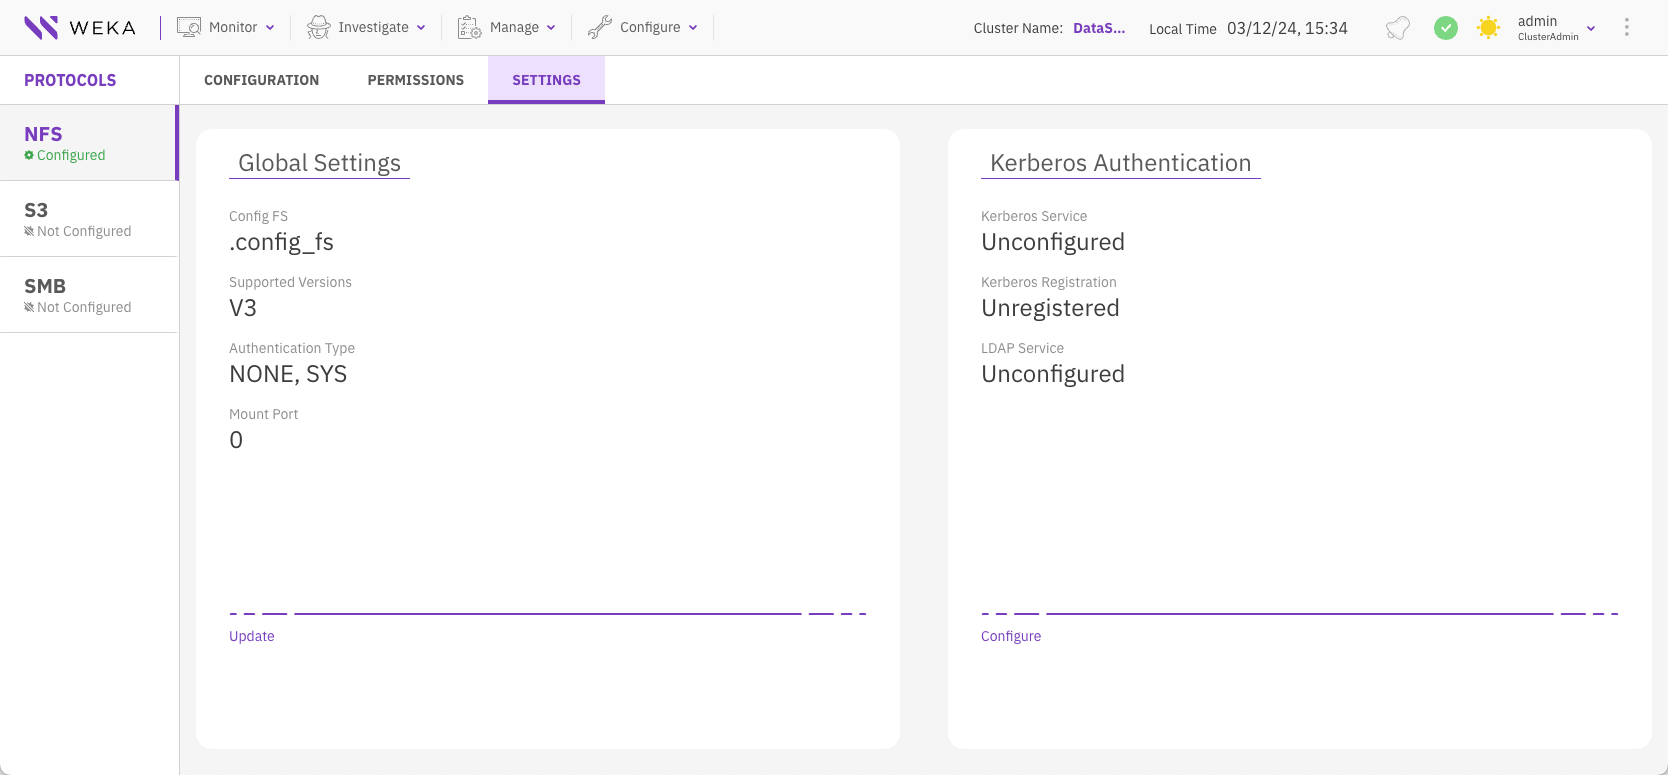Click the green cluster status checkmark
Screen dimensions: 1668x775
[1446, 28]
